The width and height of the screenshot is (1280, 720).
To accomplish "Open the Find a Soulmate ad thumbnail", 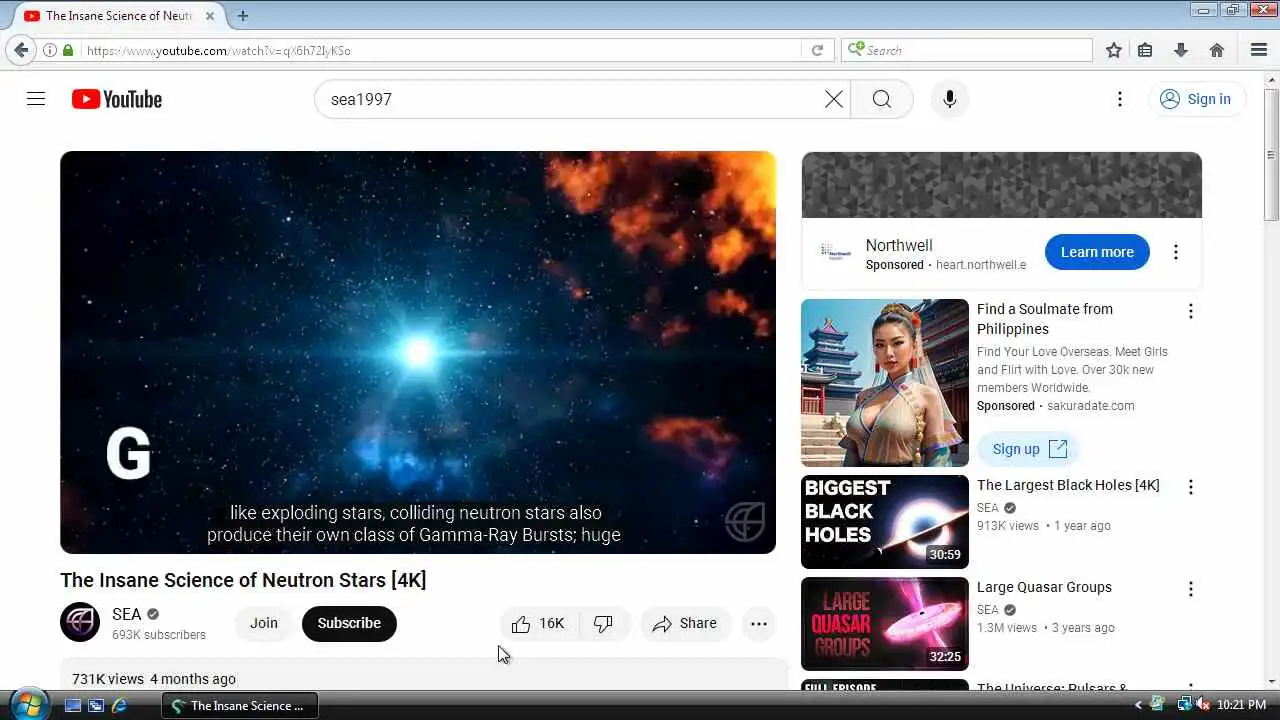I will [x=885, y=383].
